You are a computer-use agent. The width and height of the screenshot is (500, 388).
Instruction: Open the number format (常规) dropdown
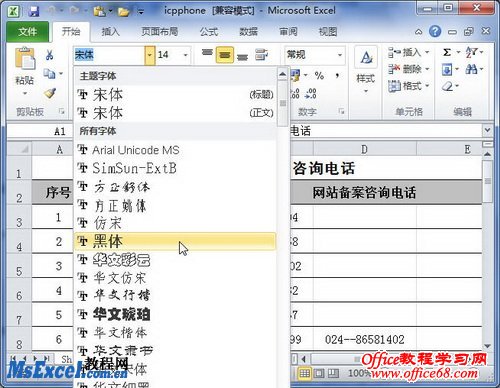coord(340,55)
